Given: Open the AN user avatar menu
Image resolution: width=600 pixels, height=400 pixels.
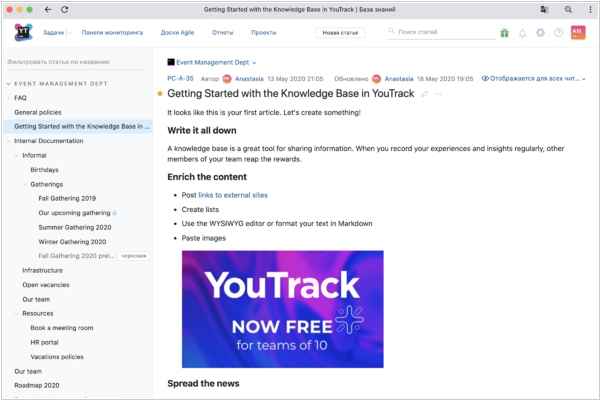Looking at the screenshot, I should [578, 33].
